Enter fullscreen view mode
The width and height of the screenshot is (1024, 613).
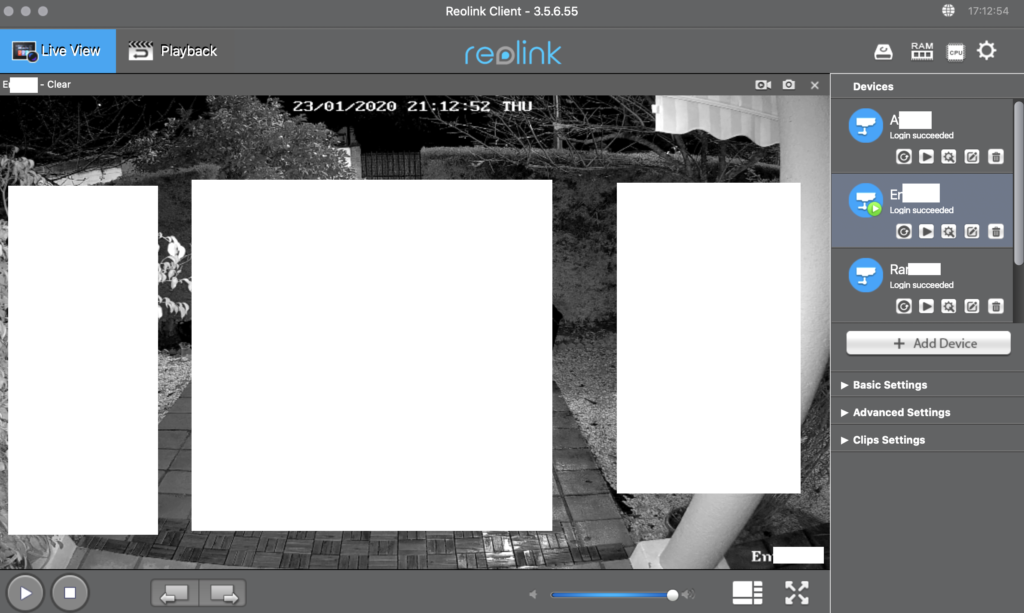[797, 592]
